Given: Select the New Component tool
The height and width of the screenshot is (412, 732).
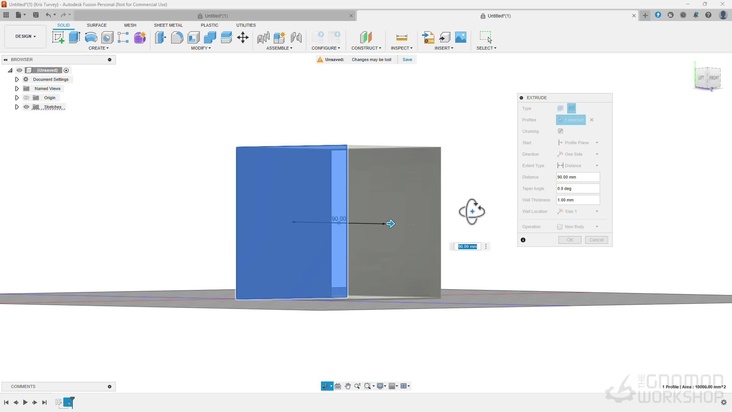Looking at the screenshot, I should tap(279, 37).
